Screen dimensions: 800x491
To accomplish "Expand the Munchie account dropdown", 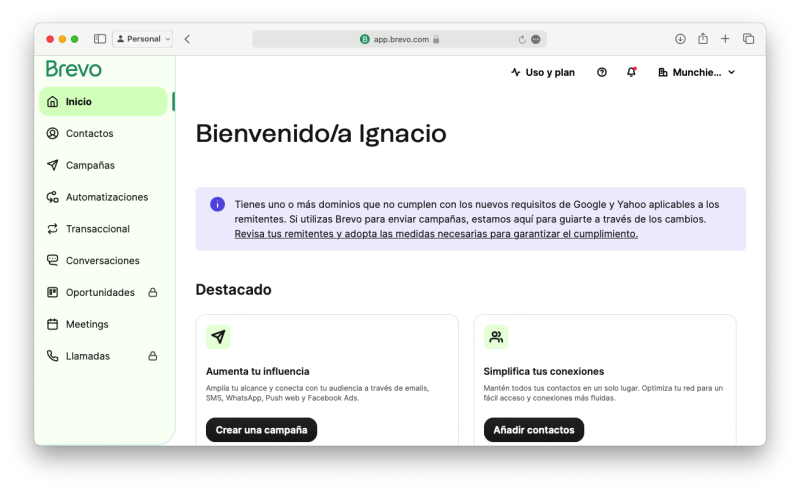I will click(x=697, y=72).
